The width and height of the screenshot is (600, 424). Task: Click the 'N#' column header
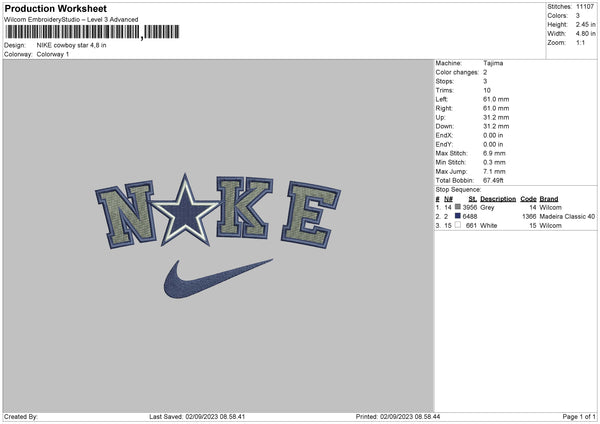(x=448, y=199)
